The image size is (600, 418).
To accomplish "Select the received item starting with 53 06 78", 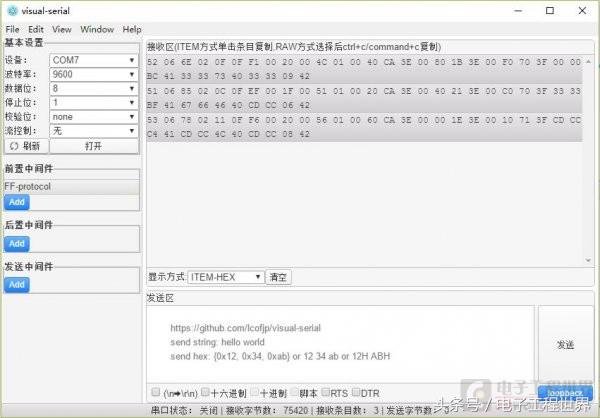I will (x=364, y=127).
